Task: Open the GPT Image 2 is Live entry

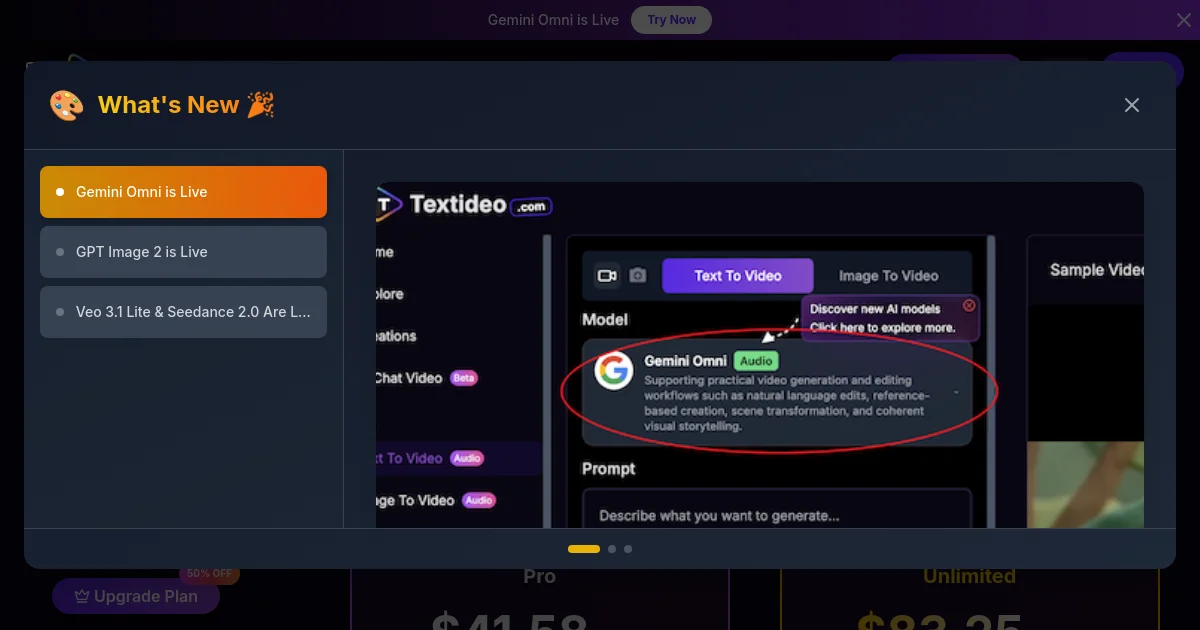Action: point(183,252)
